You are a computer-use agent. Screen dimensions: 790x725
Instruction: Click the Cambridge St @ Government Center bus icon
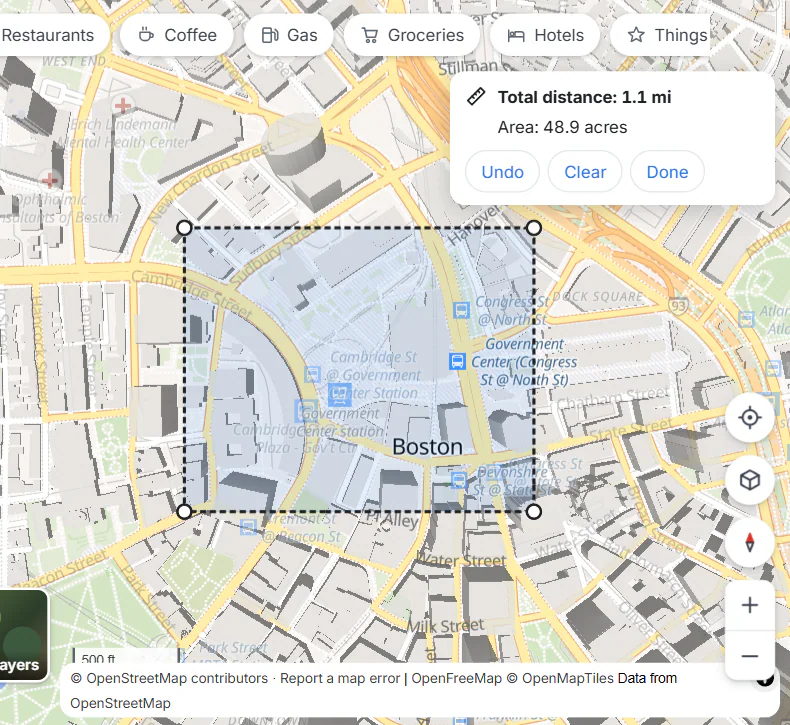pos(312,374)
